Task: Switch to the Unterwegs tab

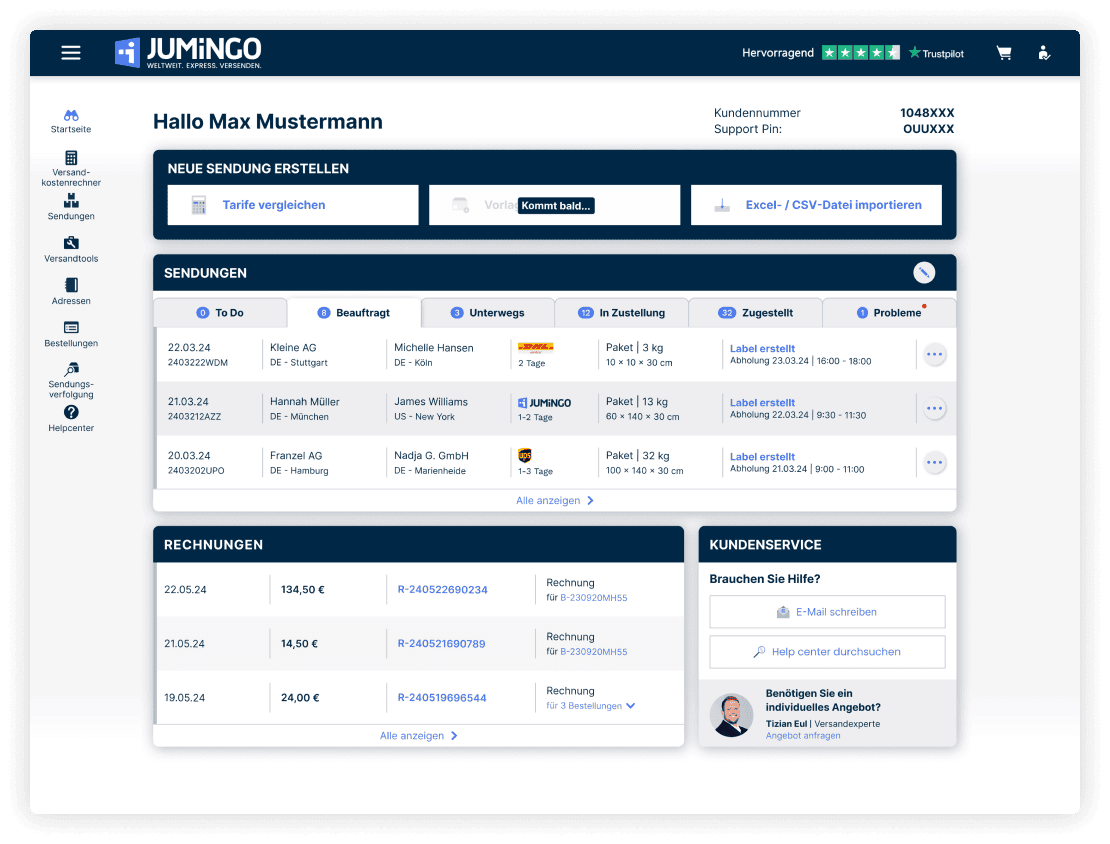Action: tap(488, 313)
